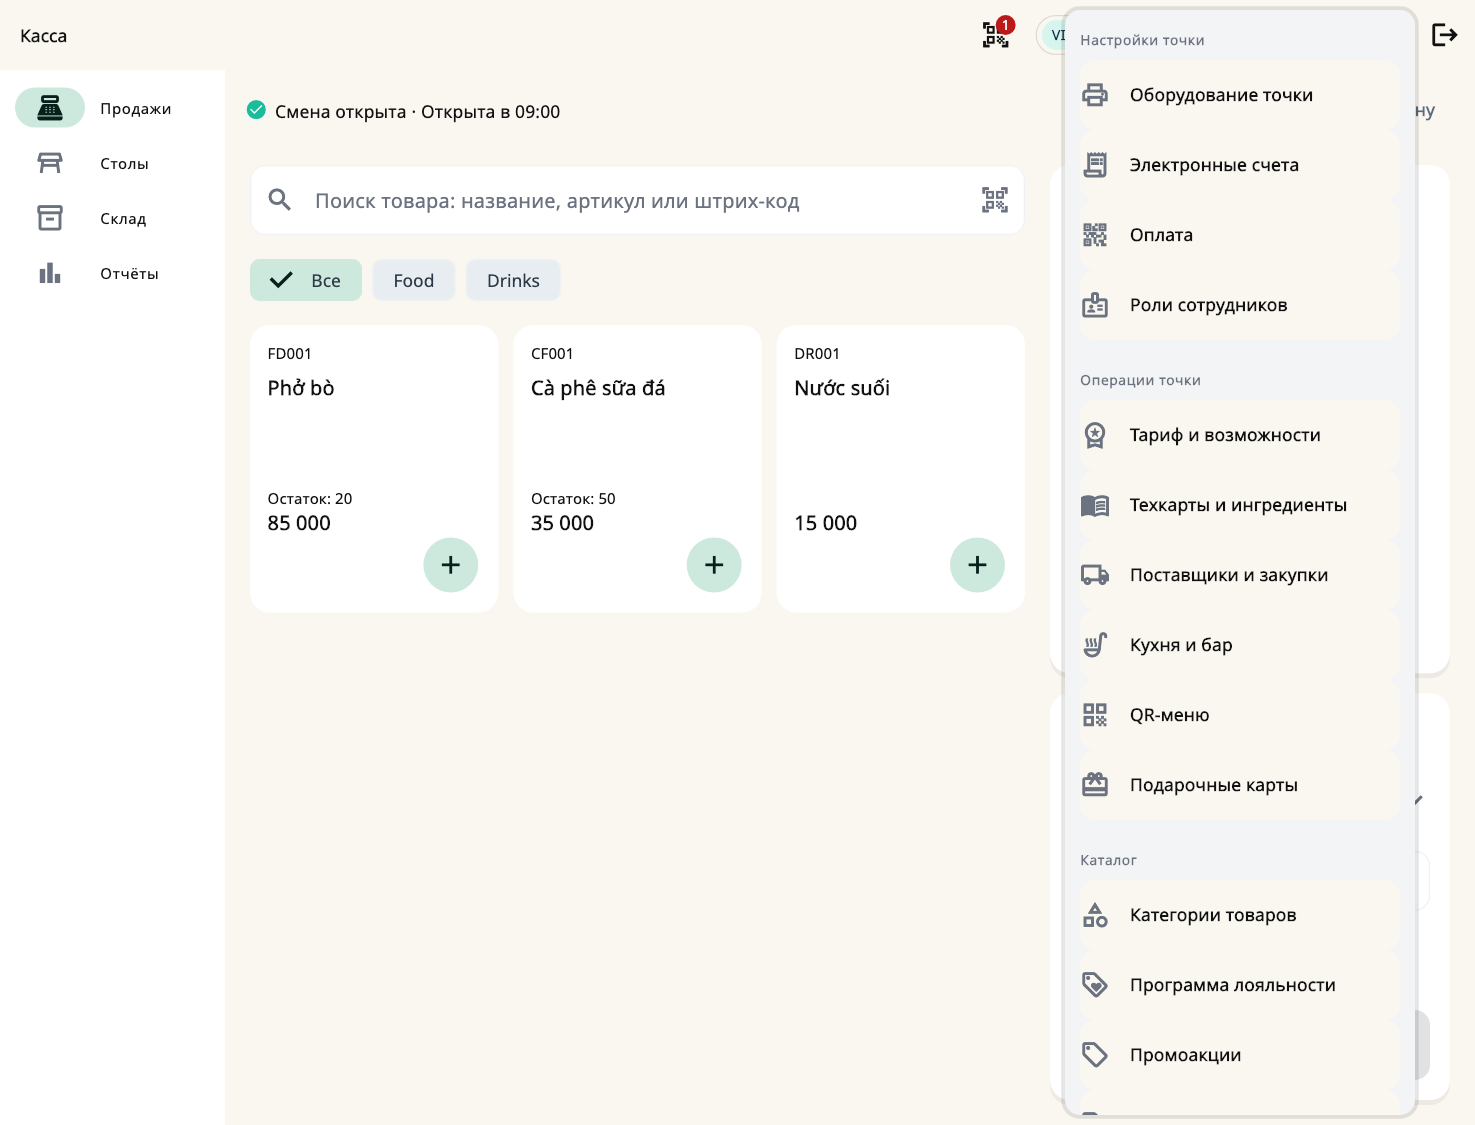Click the CF001 article code
Viewport: 1475px width, 1125px height.
(552, 354)
